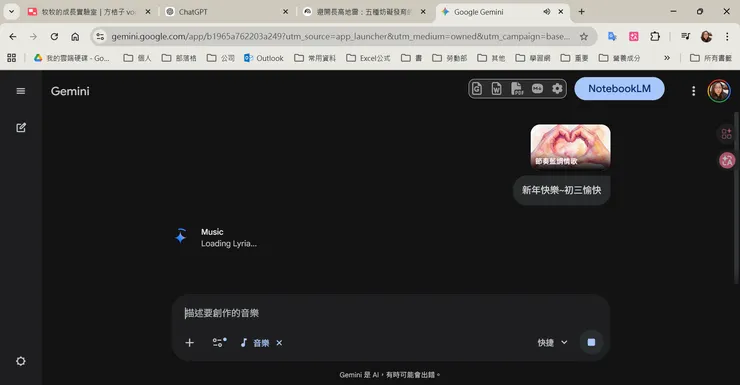This screenshot has width=740, height=385.
Task: Open the Google account avatar in Gemini
Action: click(x=719, y=91)
